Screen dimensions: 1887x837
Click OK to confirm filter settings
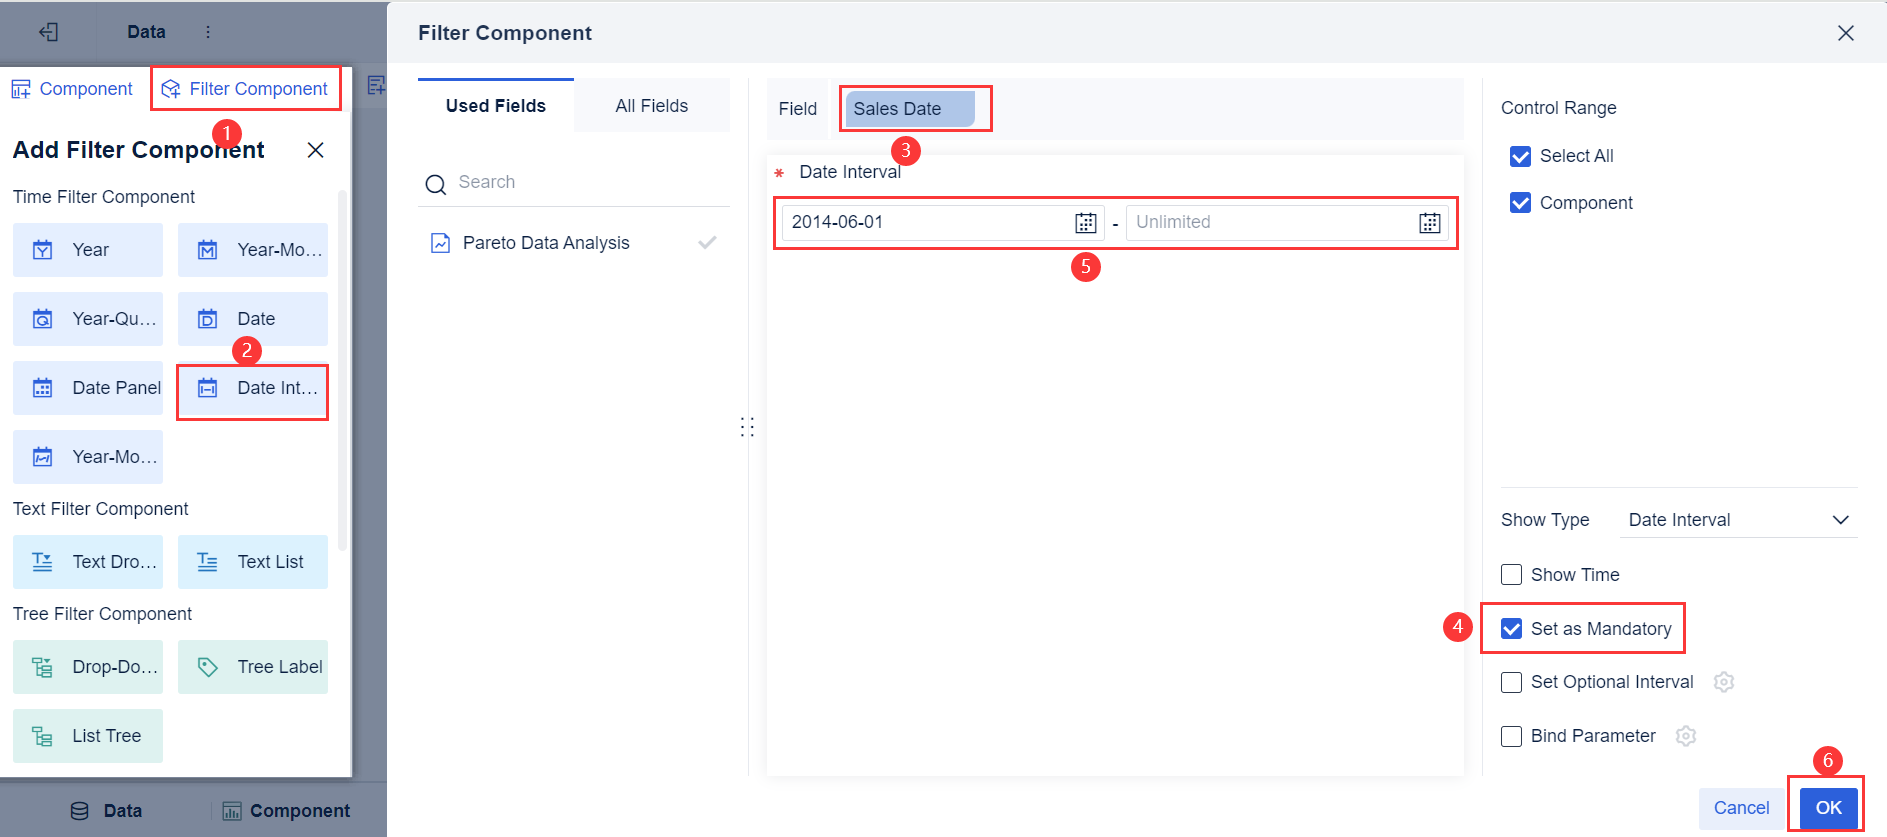tap(1828, 808)
